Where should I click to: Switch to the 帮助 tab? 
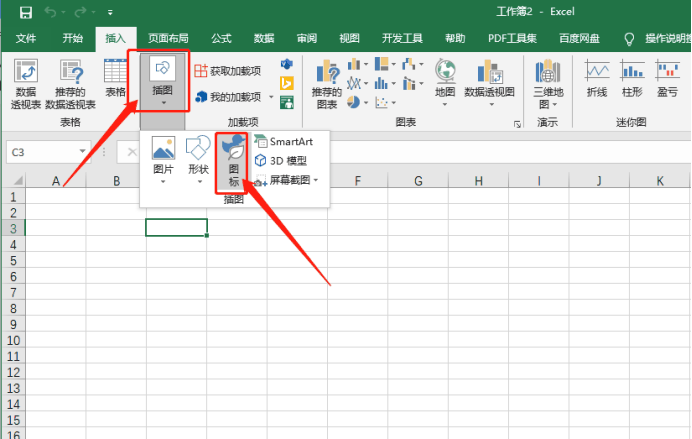click(455, 39)
